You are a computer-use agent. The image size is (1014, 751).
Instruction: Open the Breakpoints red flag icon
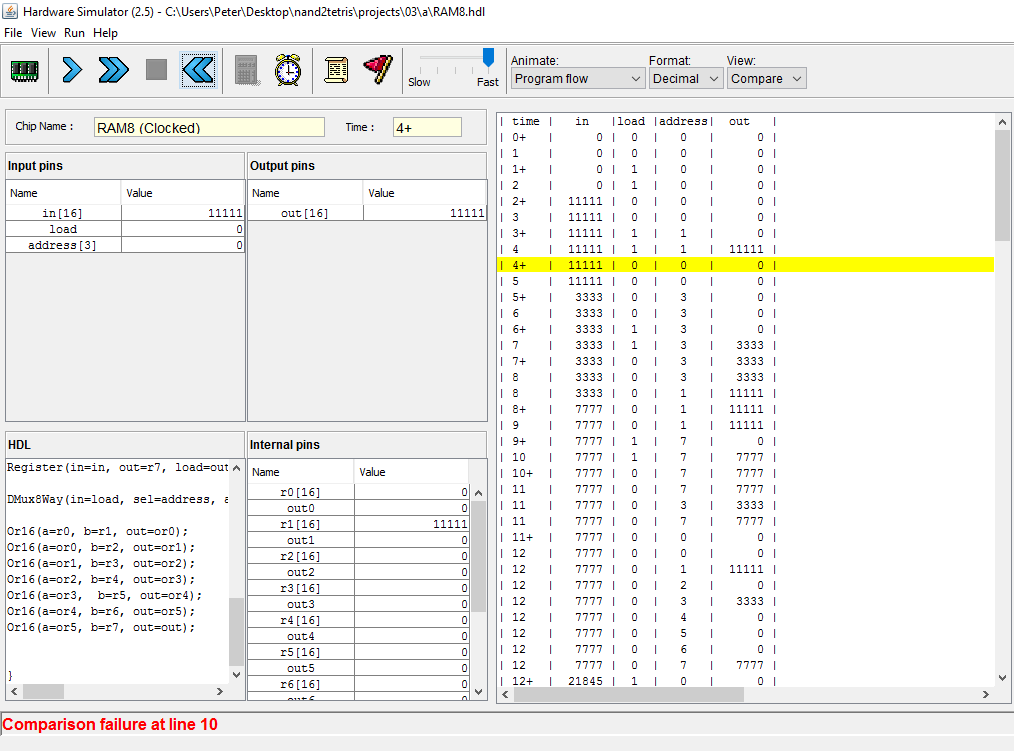pos(377,69)
